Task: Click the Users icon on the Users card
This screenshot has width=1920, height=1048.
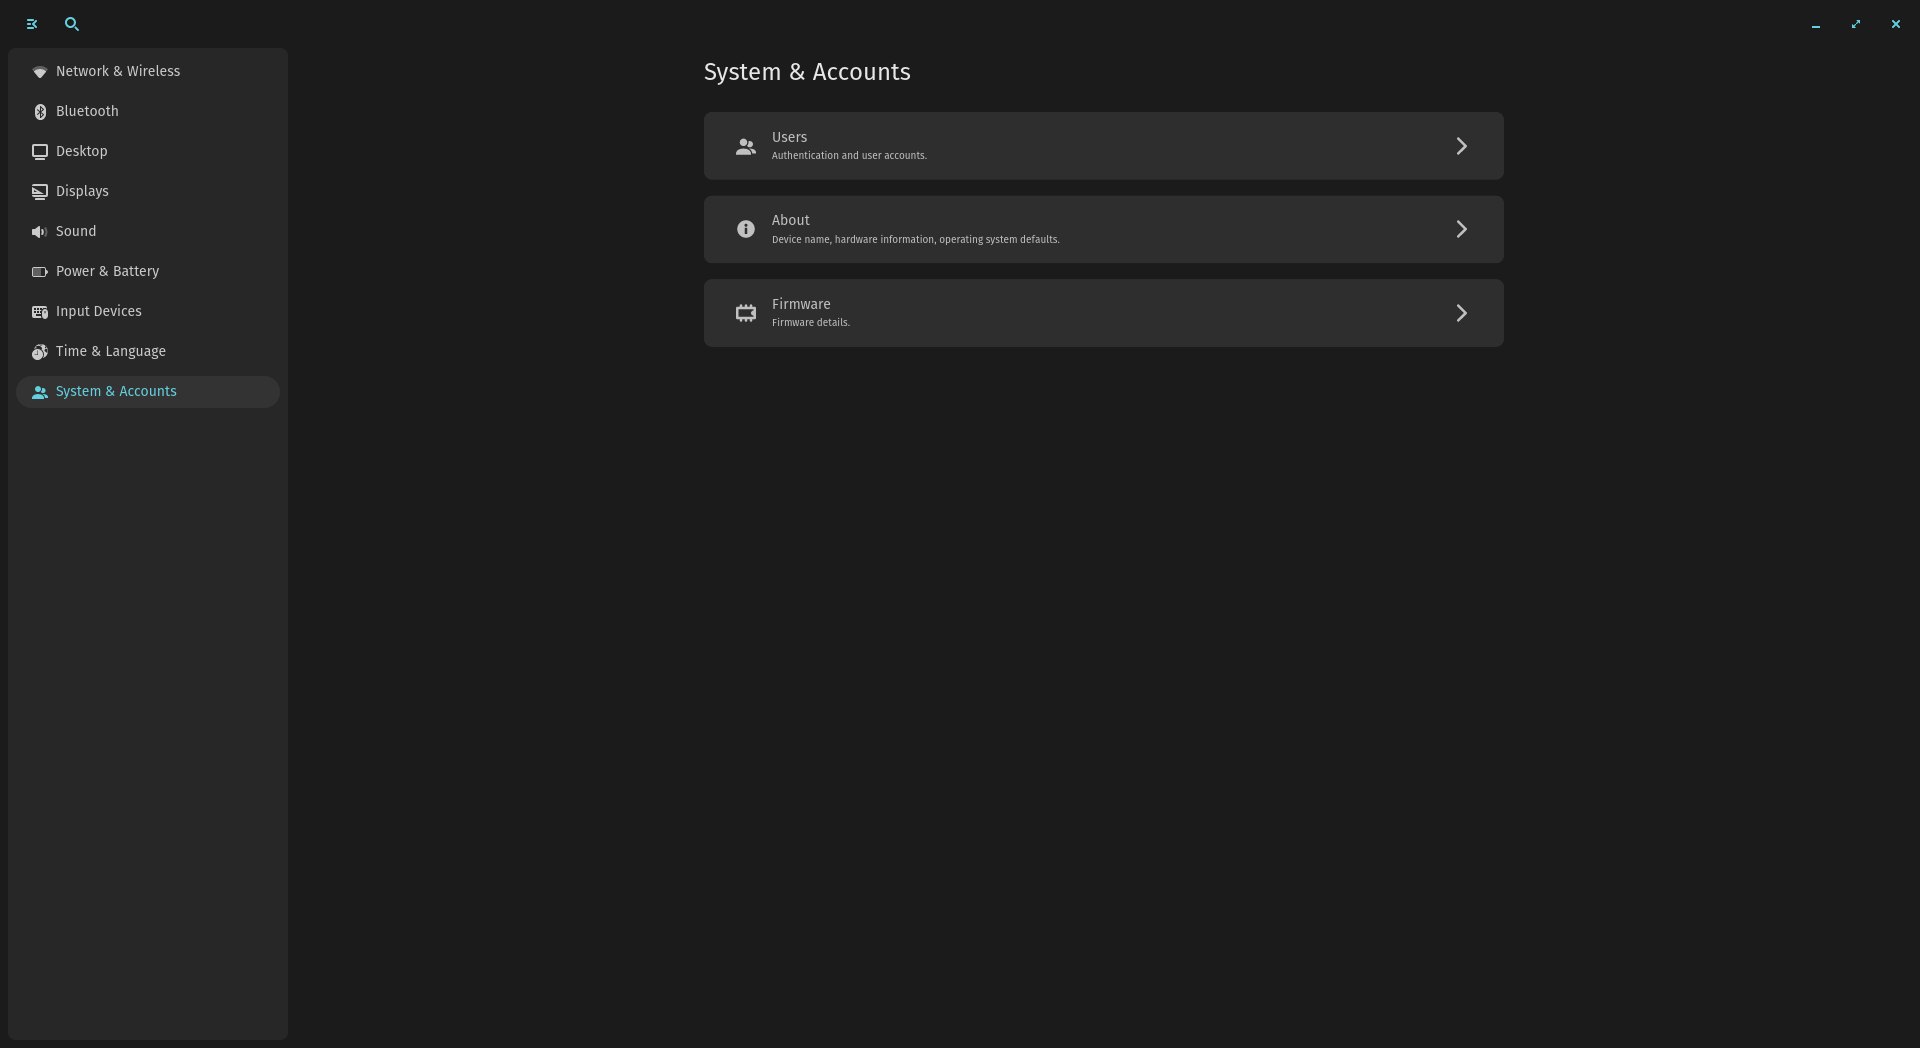Action: tap(745, 146)
